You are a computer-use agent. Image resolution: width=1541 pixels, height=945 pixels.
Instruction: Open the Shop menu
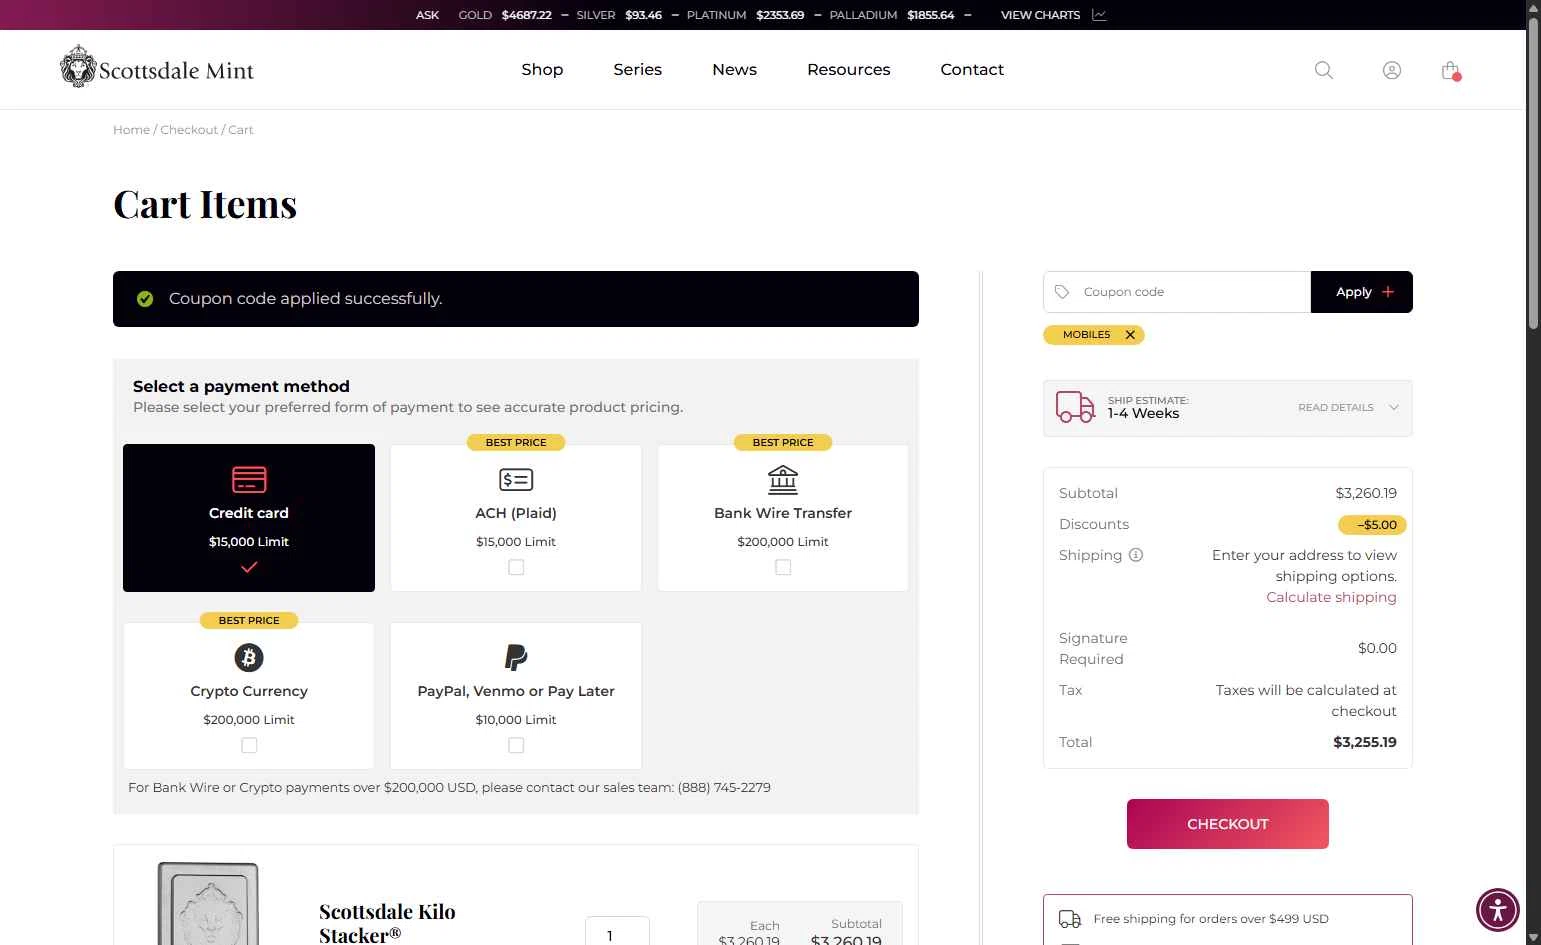click(x=542, y=69)
